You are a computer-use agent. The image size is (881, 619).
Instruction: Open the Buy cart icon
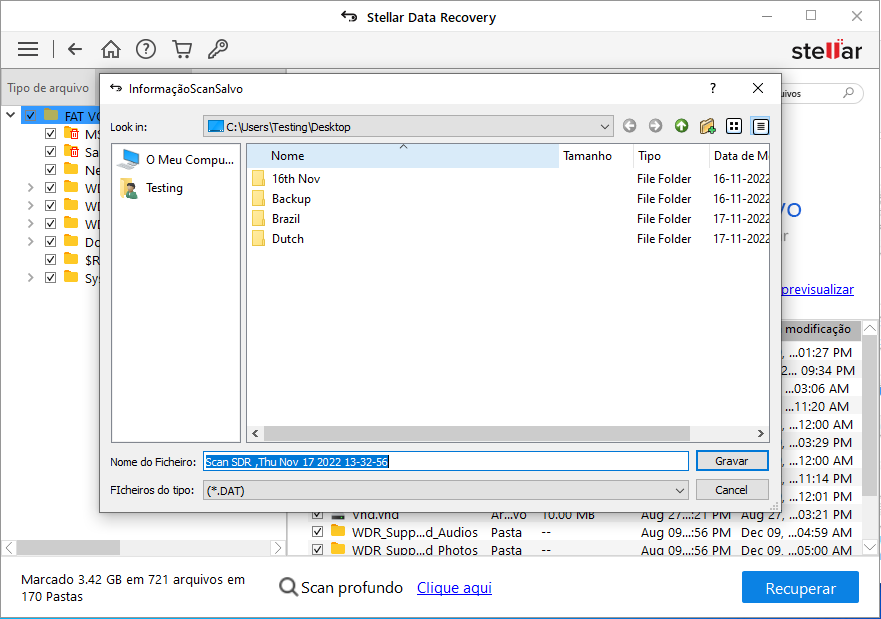coord(182,49)
